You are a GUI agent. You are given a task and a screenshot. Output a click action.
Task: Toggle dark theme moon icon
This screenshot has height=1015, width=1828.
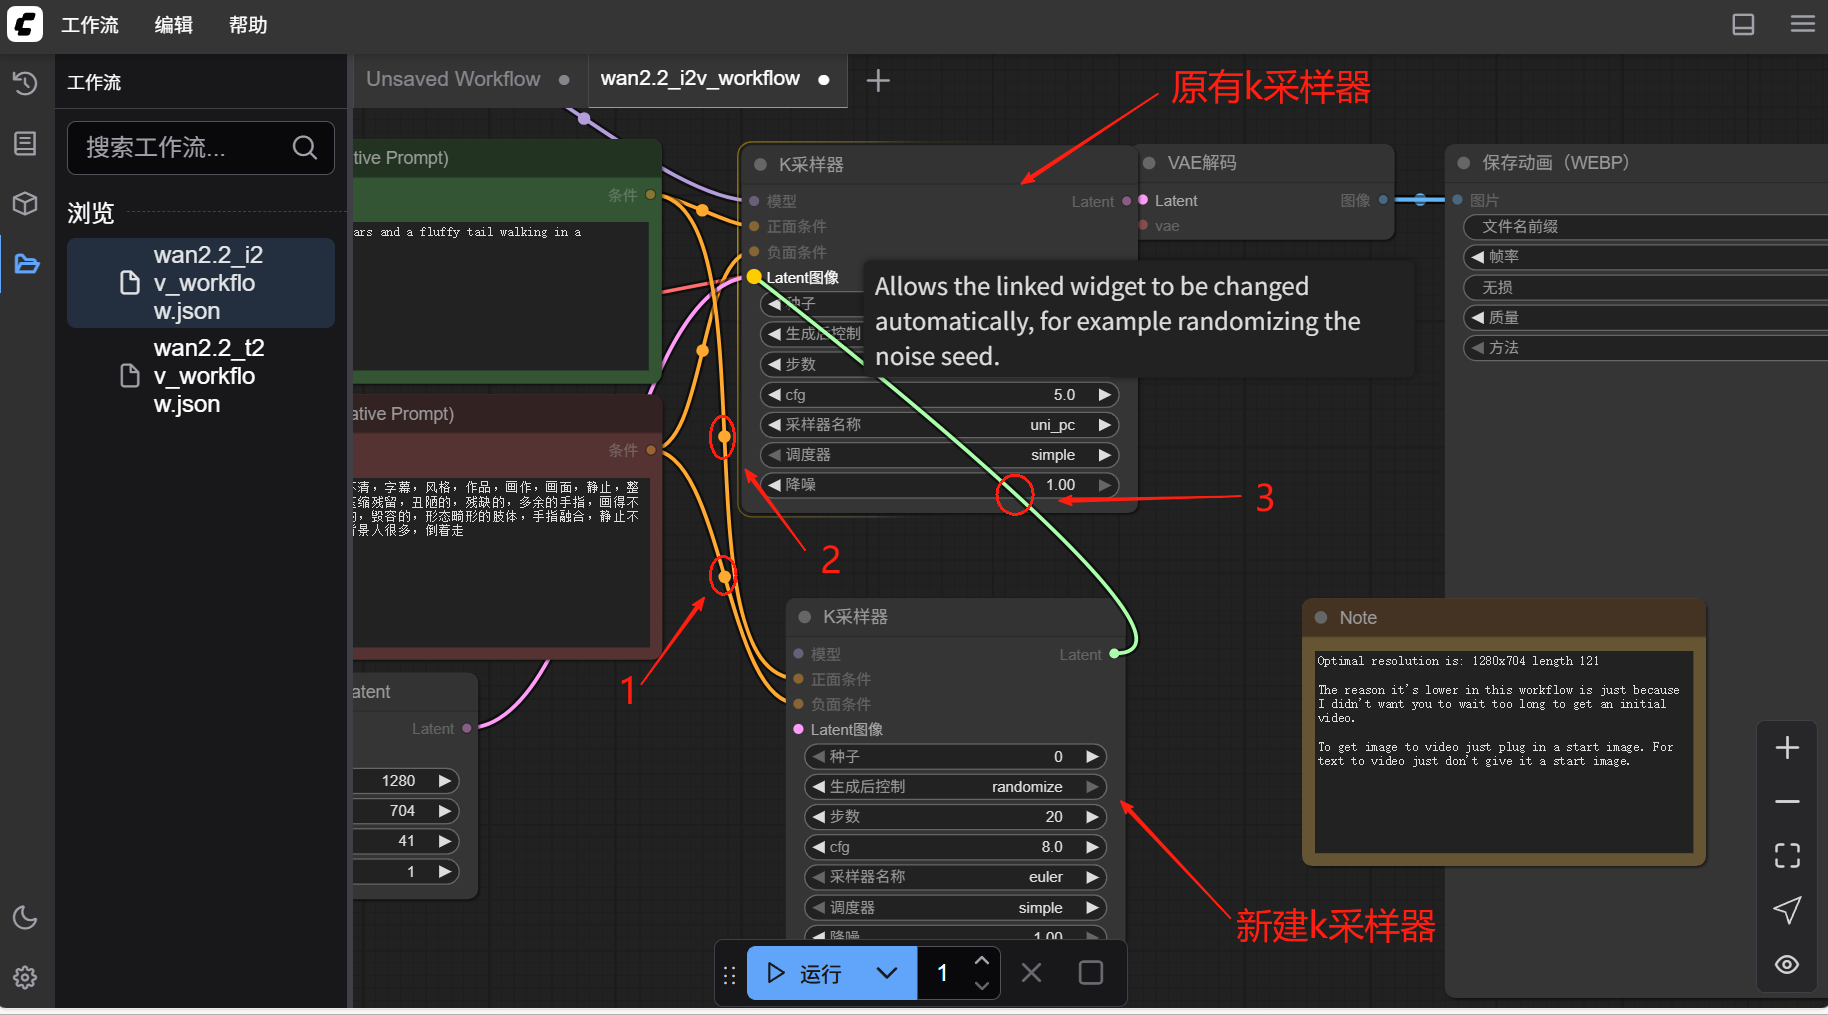pyautogui.click(x=25, y=917)
